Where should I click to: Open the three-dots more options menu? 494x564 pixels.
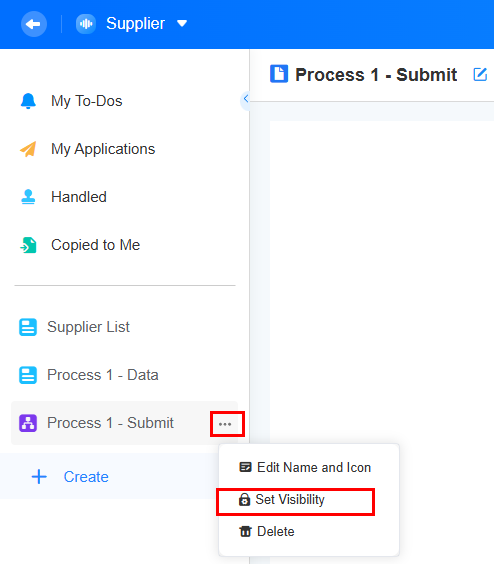[225, 424]
